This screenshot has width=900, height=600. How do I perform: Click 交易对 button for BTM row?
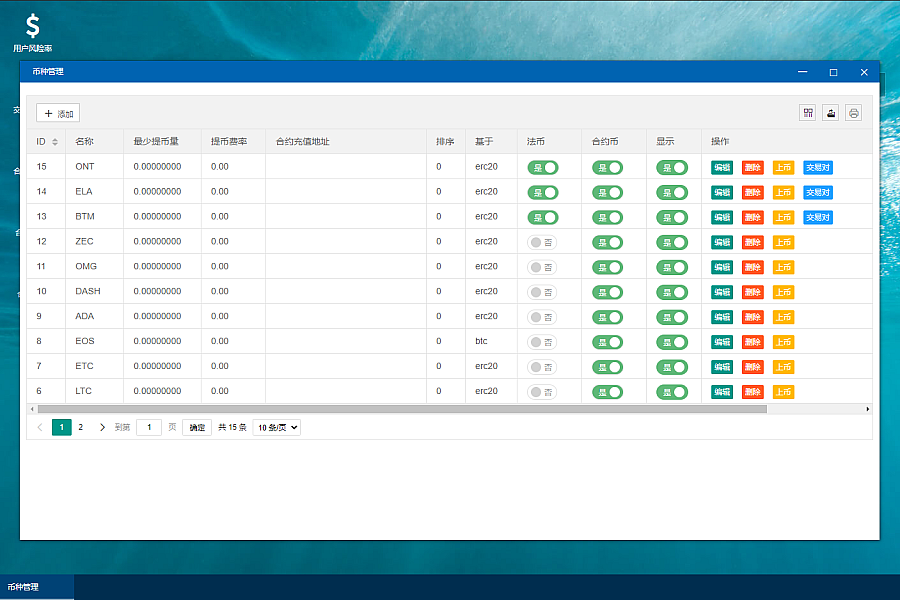pos(818,218)
